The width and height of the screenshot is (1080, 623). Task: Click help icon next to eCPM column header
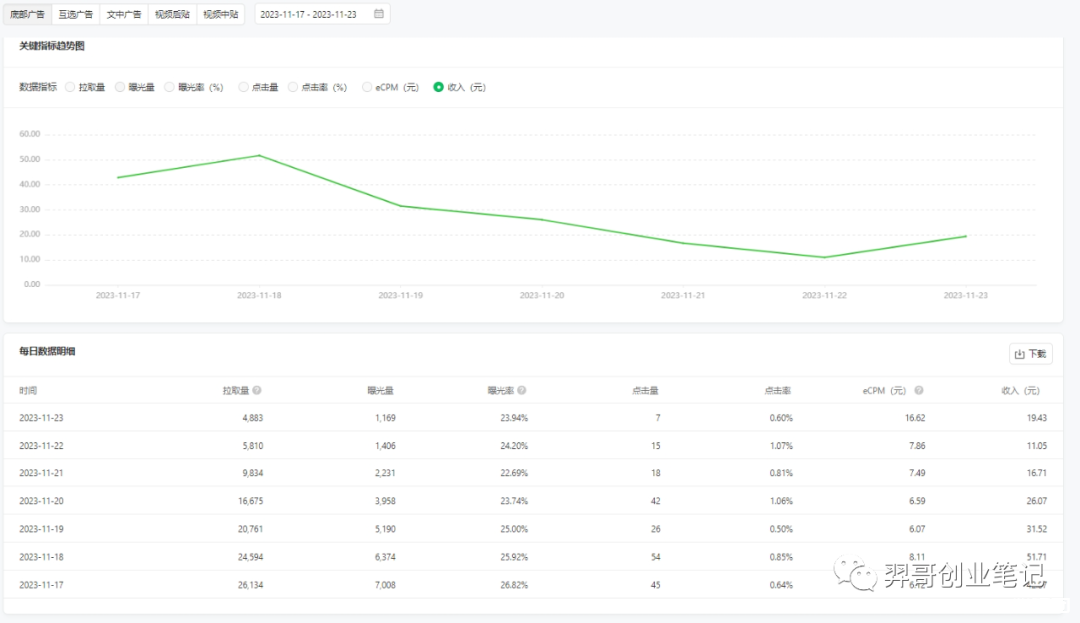pos(919,390)
